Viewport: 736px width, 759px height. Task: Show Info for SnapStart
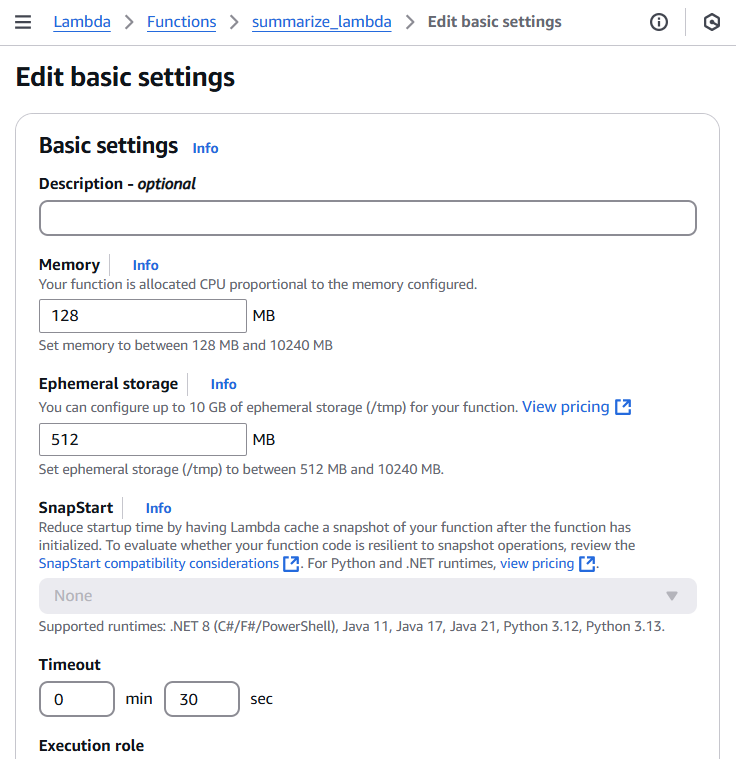click(158, 508)
